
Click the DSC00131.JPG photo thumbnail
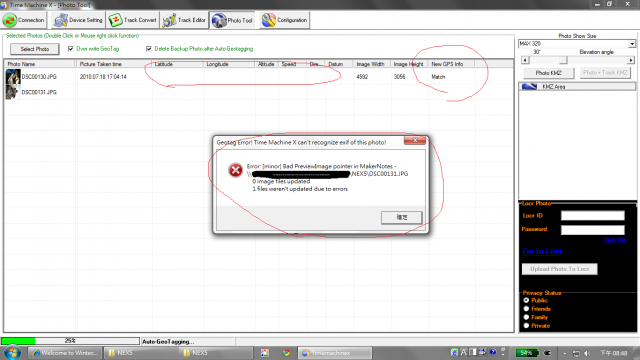coord(12,92)
